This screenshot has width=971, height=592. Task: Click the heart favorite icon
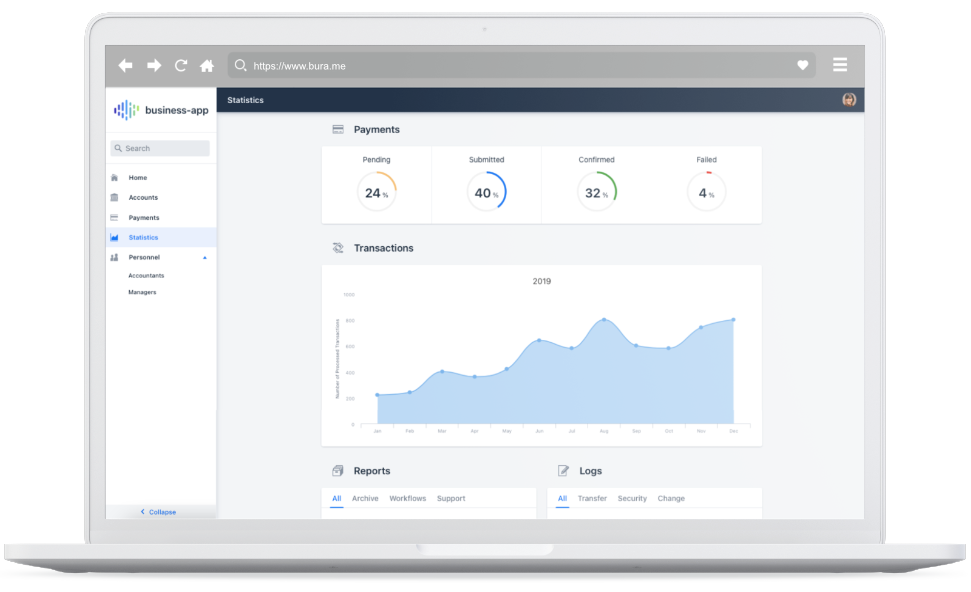[x=802, y=66]
